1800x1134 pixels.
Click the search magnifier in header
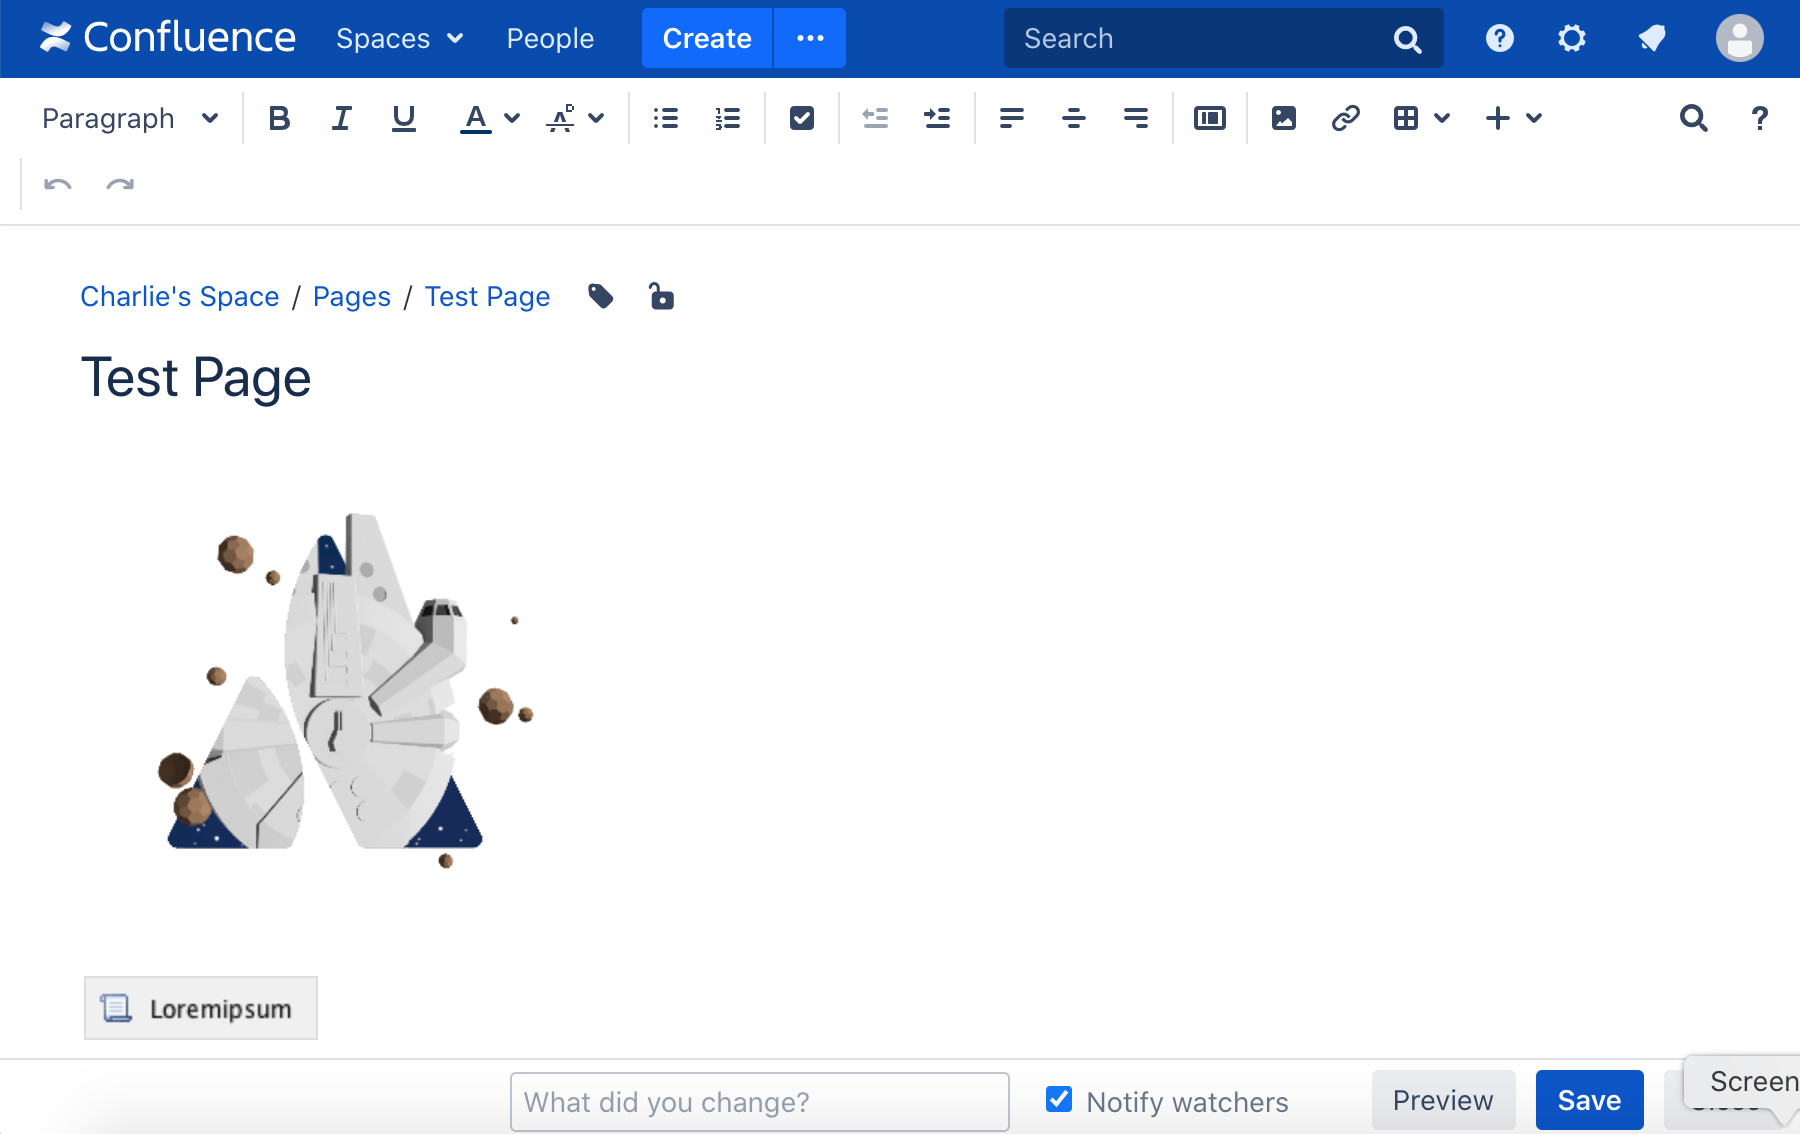pos(1408,39)
